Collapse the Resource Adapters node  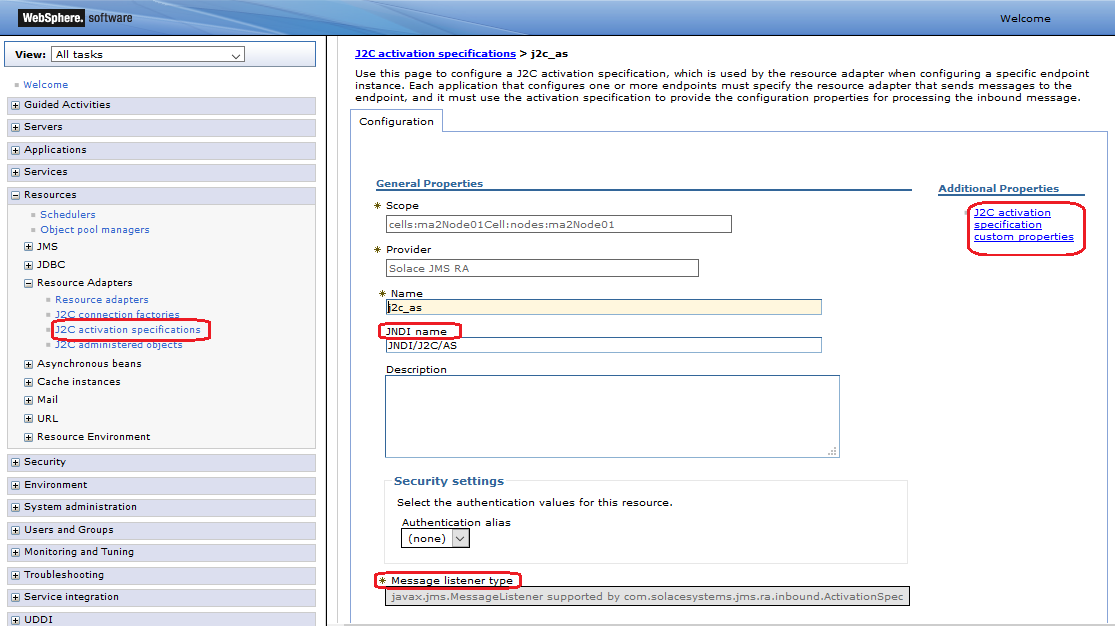tap(29, 283)
